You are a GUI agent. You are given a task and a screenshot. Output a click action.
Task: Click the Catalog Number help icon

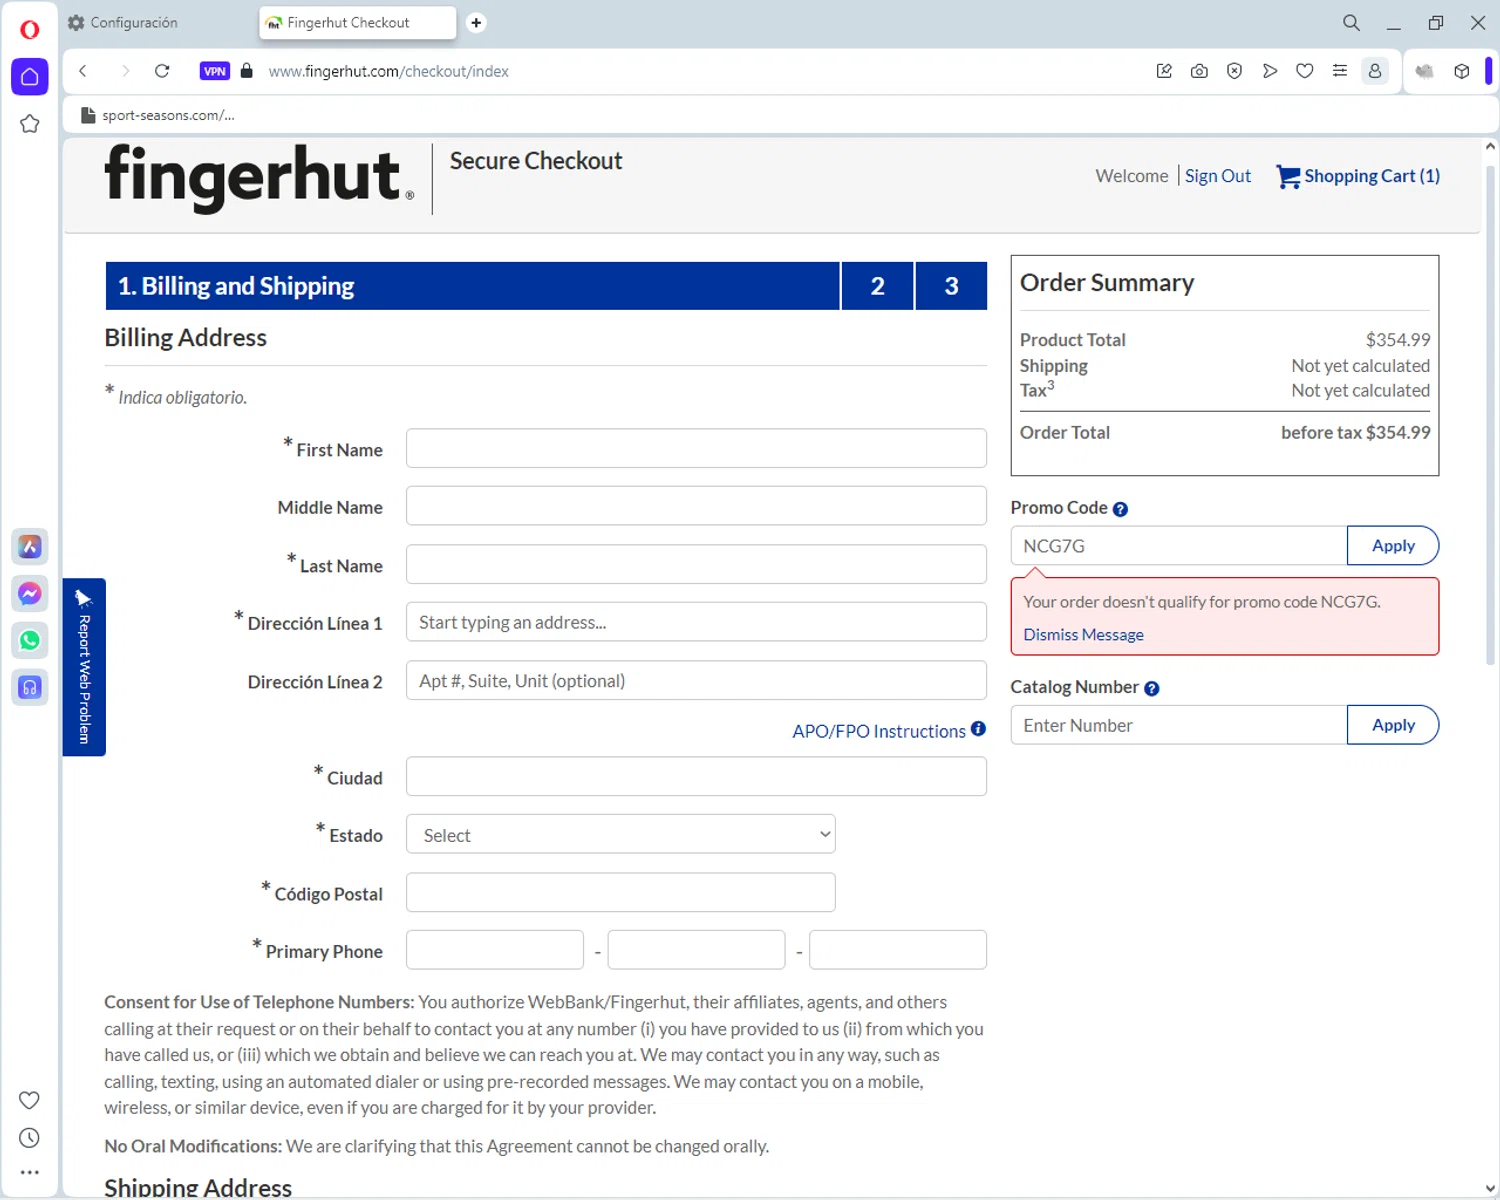coord(1151,688)
